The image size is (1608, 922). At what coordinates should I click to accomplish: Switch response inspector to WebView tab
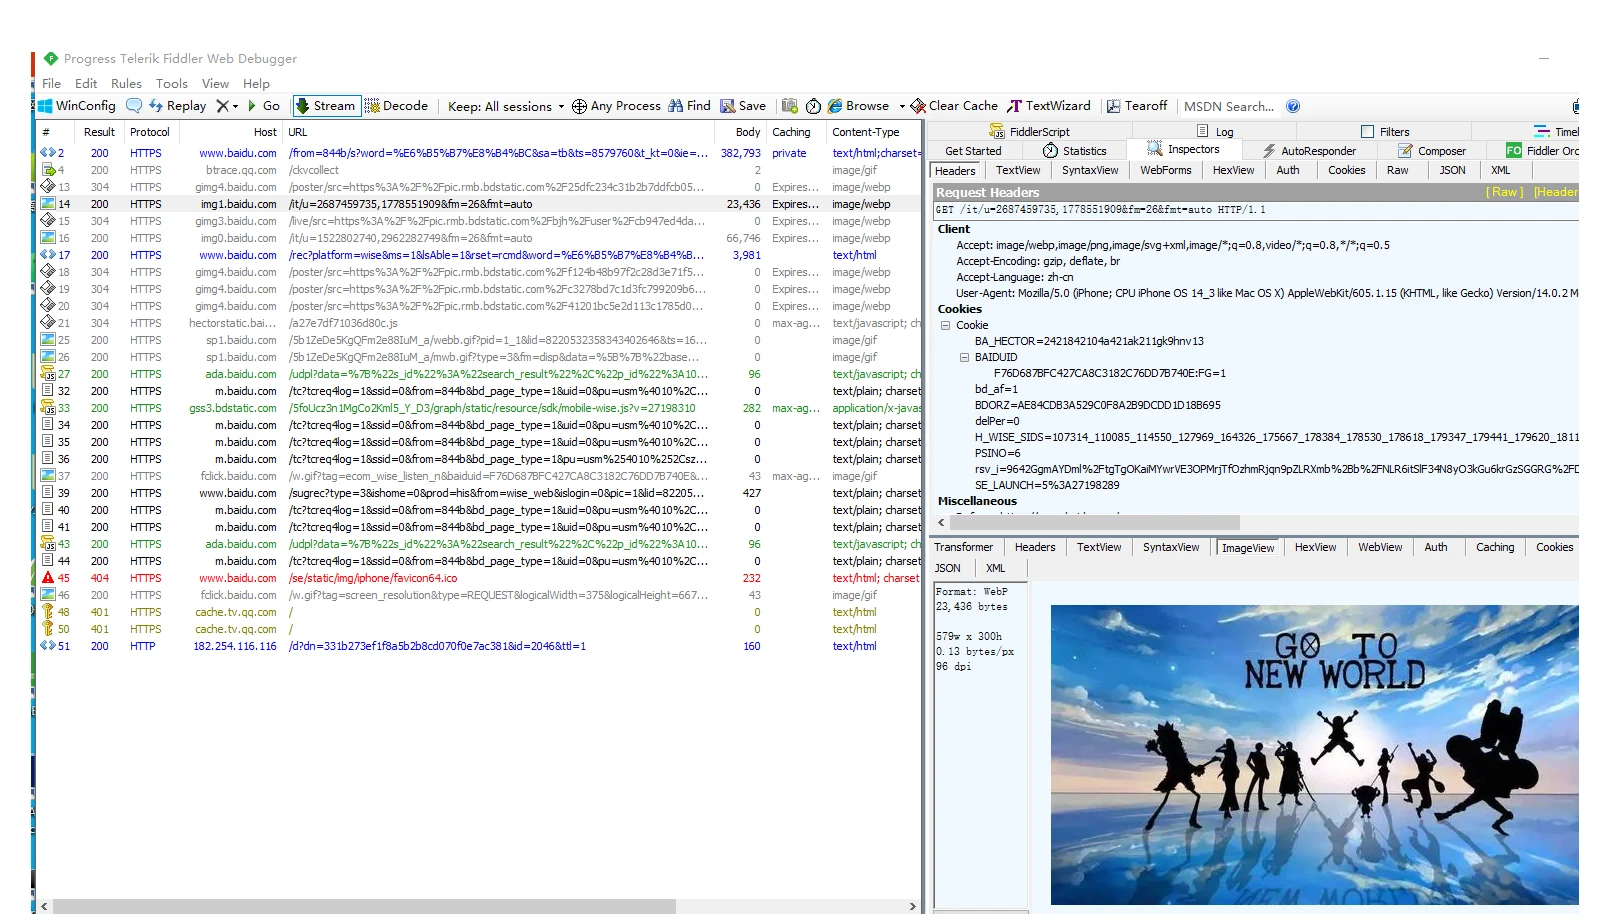[1380, 547]
